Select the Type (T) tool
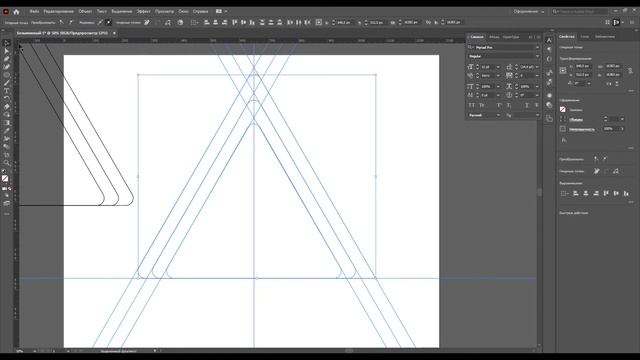 (7, 91)
